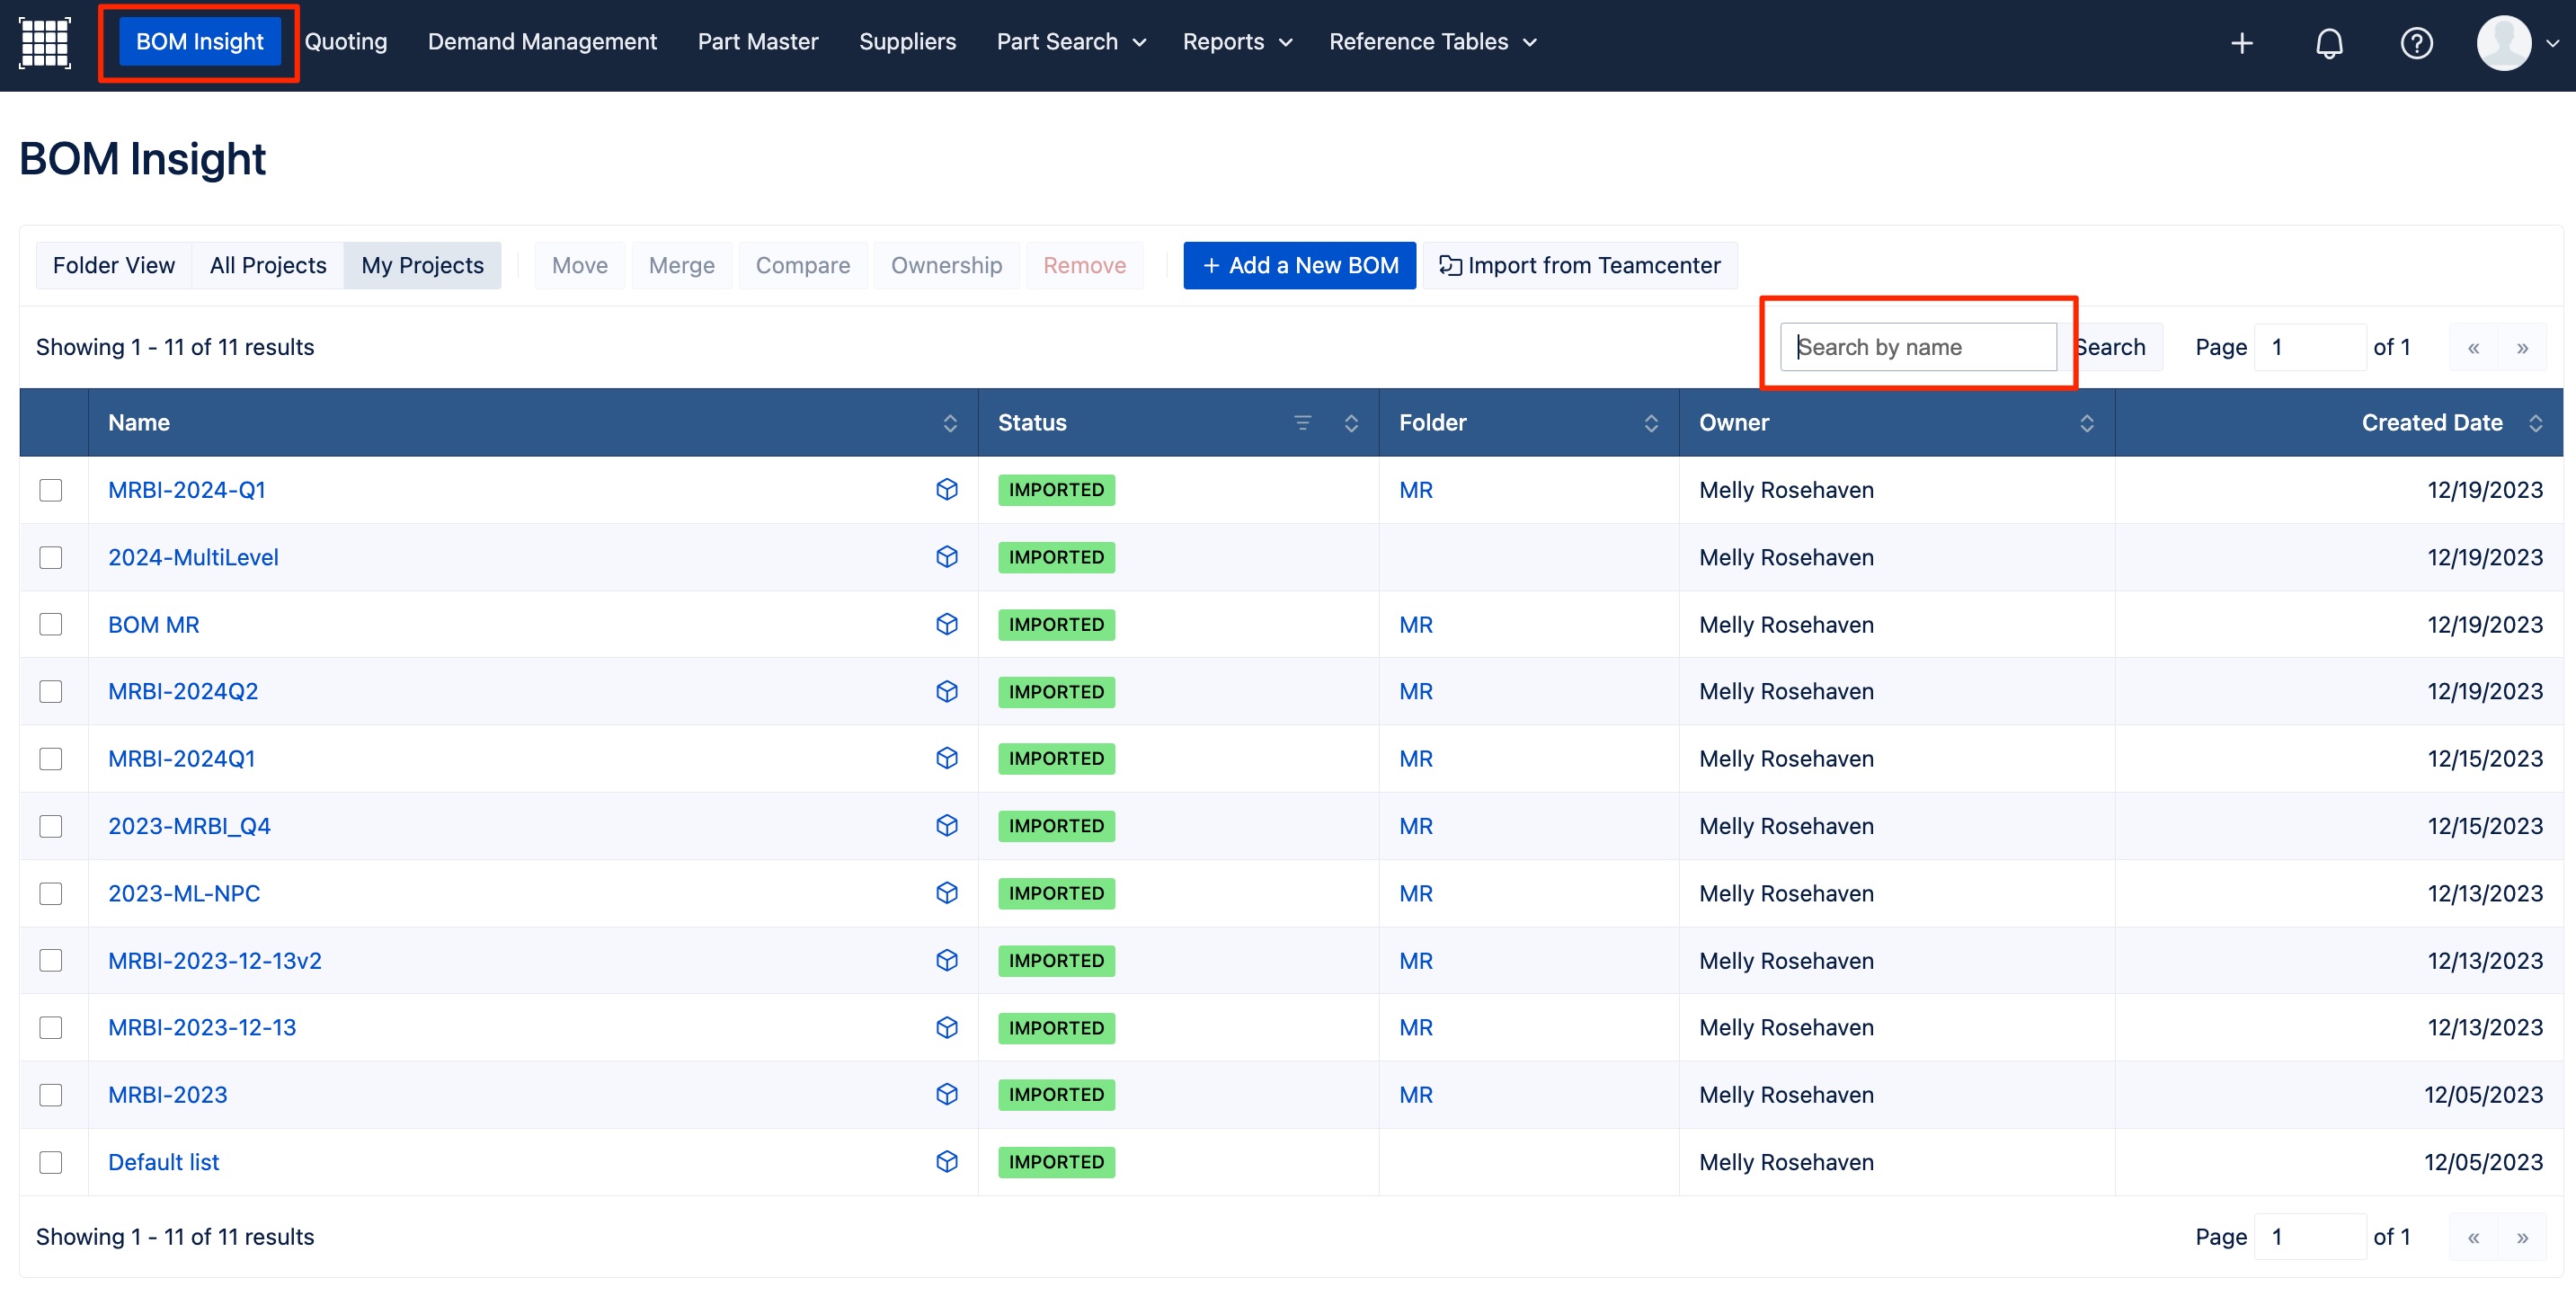Click the plus create icon in header
This screenshot has height=1296, width=2576.
coord(2242,43)
